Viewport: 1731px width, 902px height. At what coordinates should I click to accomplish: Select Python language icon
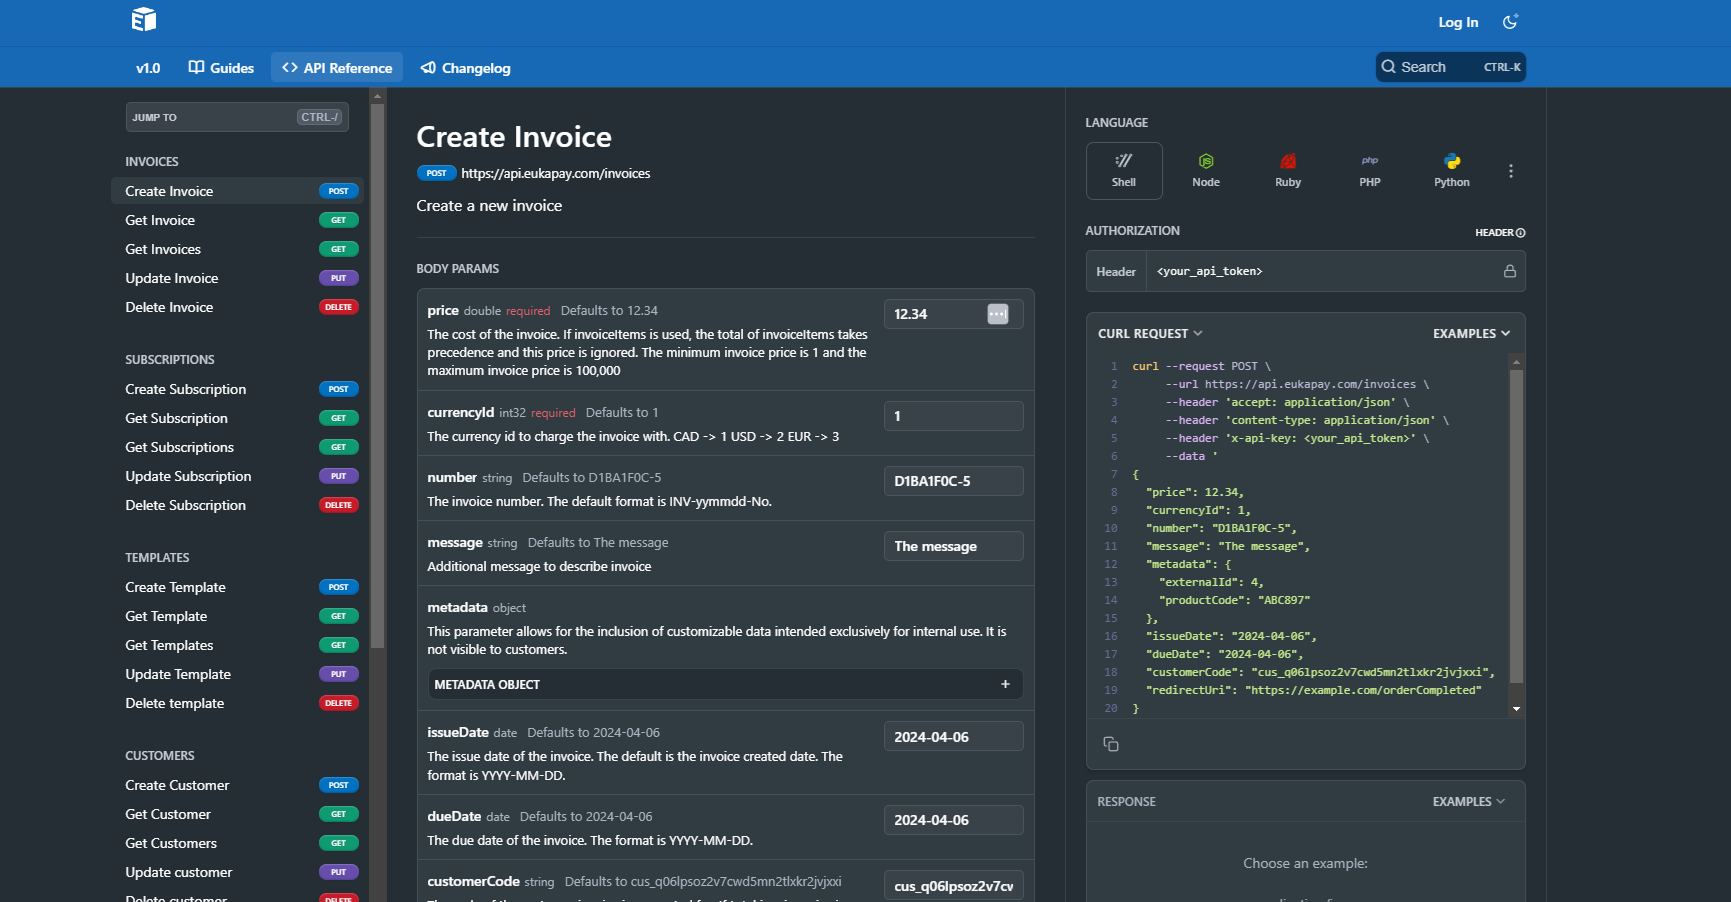click(1452, 171)
